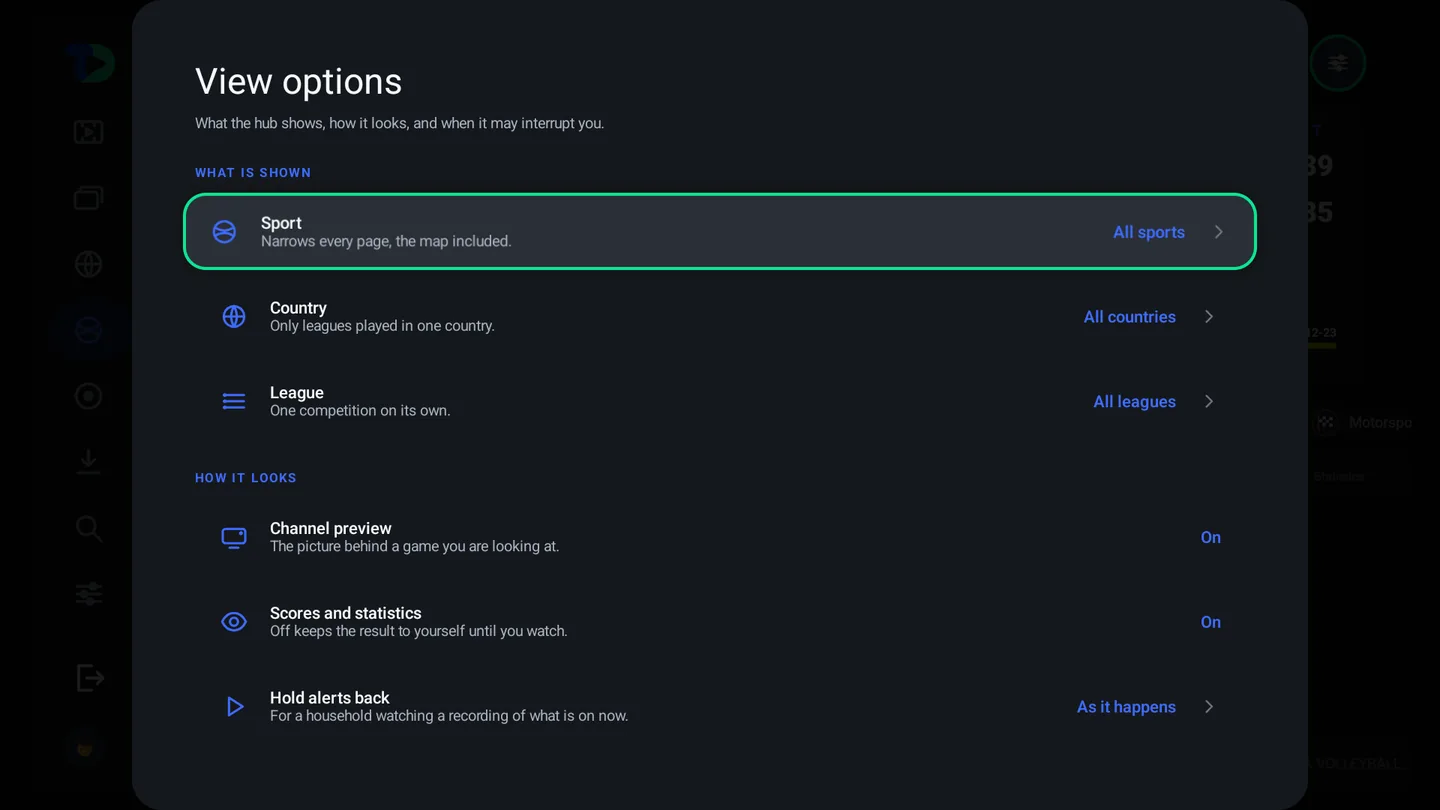Click 'One competition on its own.' text
The image size is (1440, 810).
360,411
